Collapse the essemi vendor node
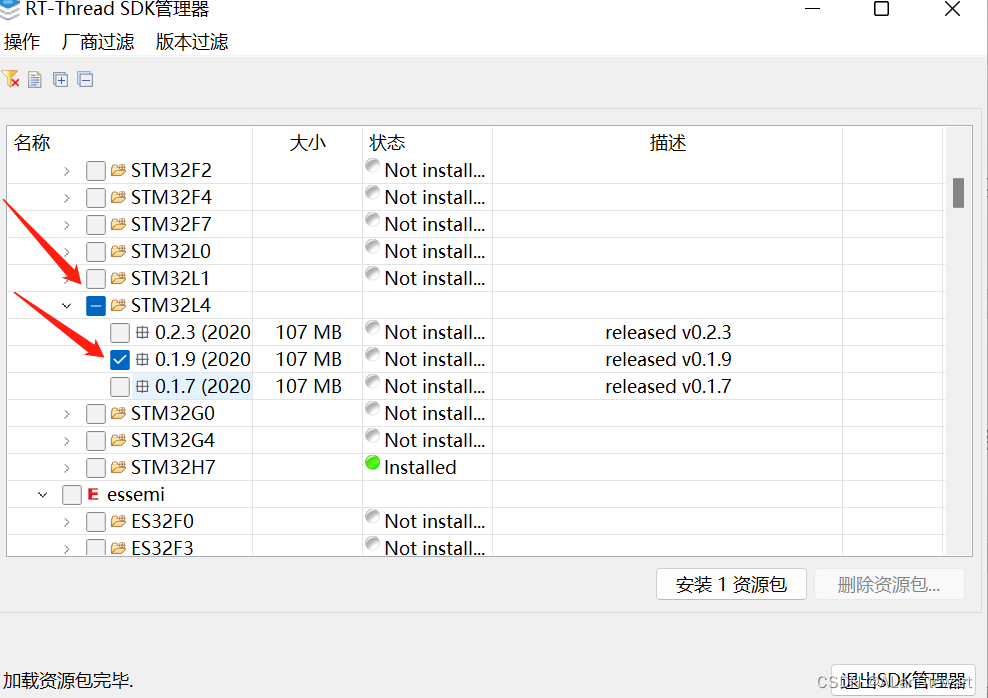This screenshot has width=988, height=698. pyautogui.click(x=43, y=495)
